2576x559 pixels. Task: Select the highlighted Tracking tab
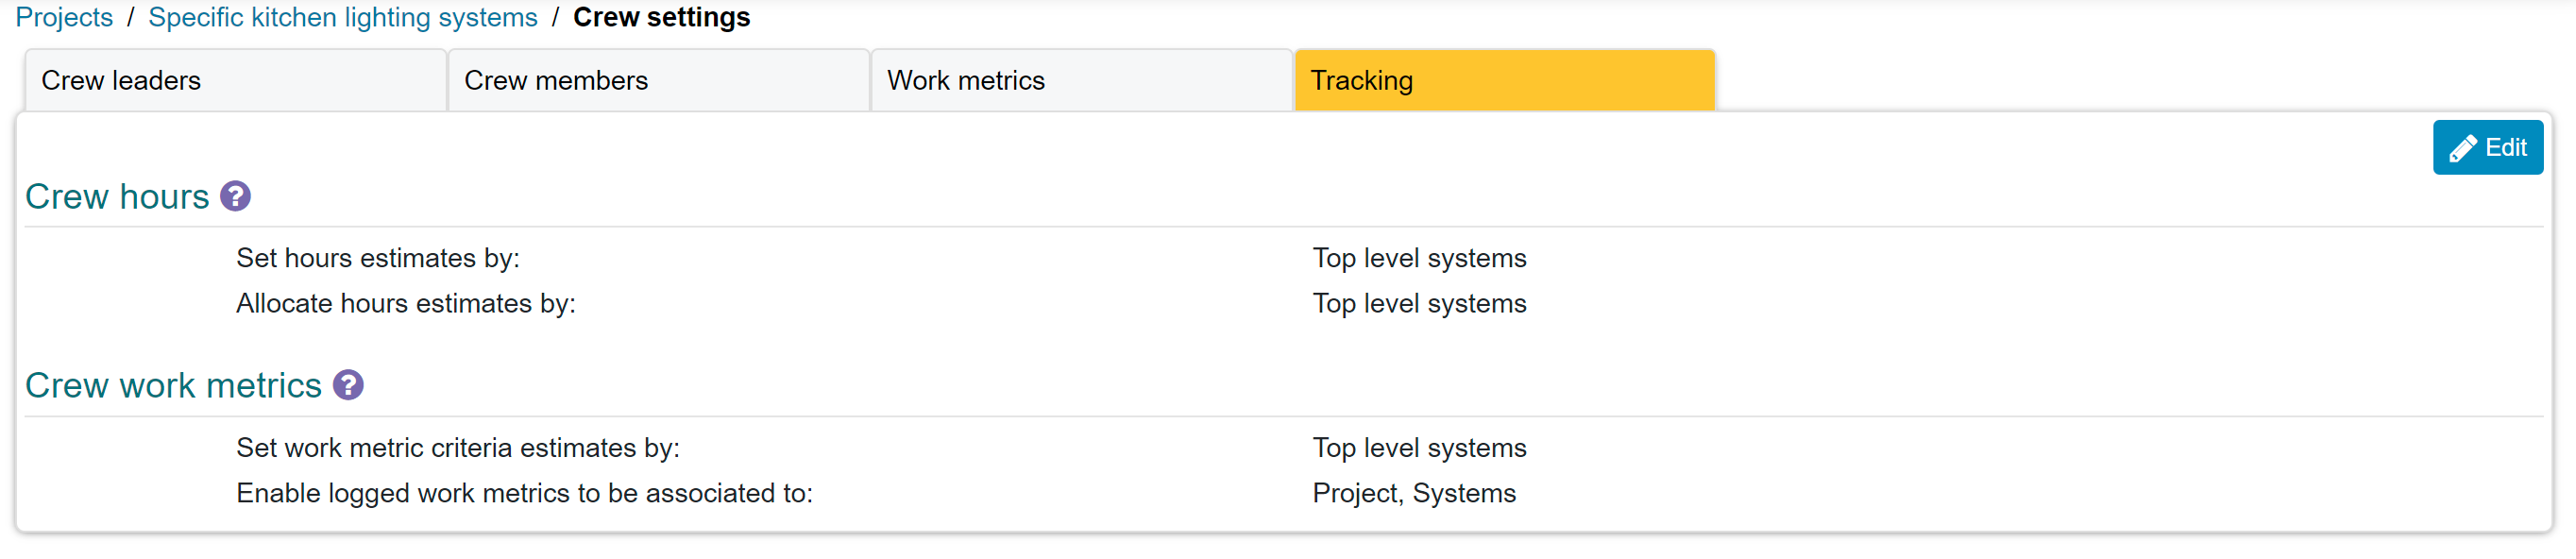[x=1504, y=80]
